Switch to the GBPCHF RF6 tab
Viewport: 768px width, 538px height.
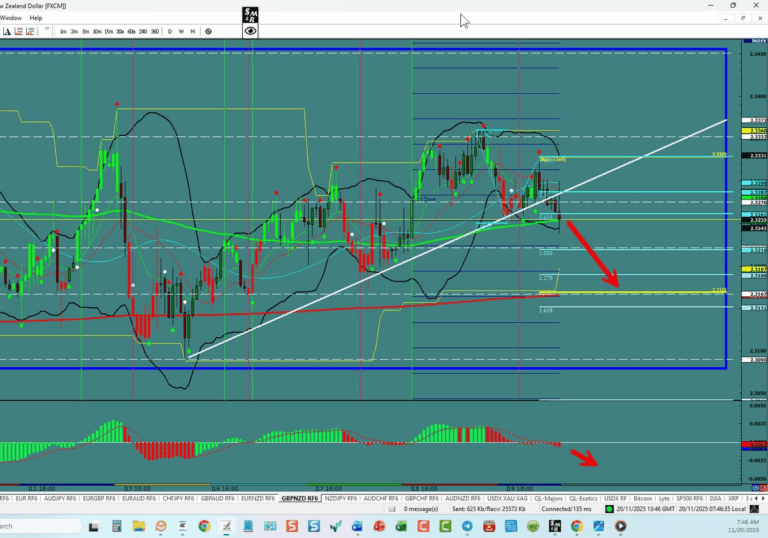pos(421,498)
